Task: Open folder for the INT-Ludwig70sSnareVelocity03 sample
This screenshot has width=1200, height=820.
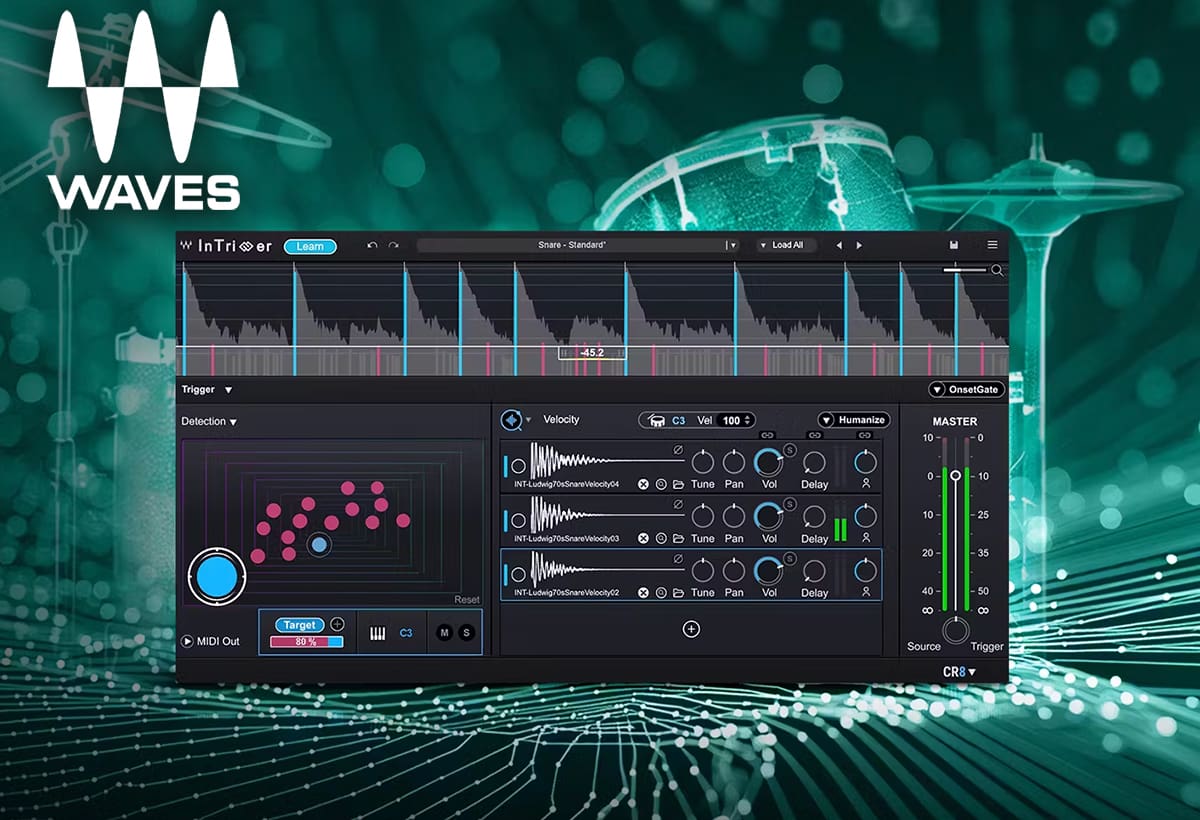Action: (x=678, y=538)
